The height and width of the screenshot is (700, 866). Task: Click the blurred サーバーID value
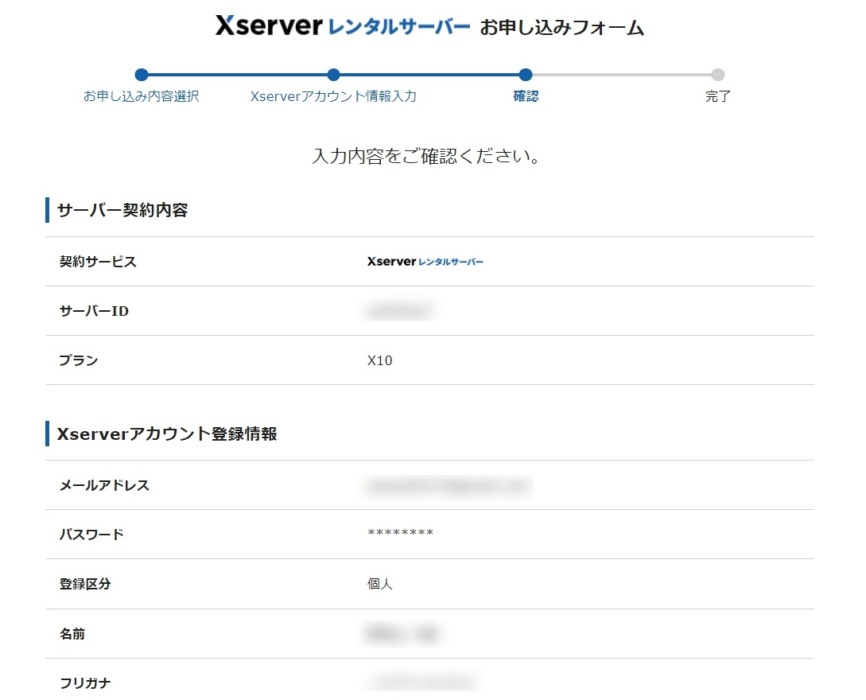[x=400, y=311]
